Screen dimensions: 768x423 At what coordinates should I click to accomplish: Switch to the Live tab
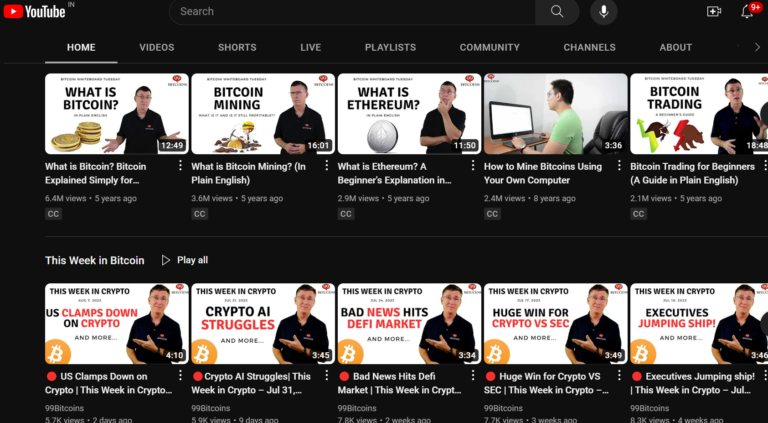click(311, 47)
